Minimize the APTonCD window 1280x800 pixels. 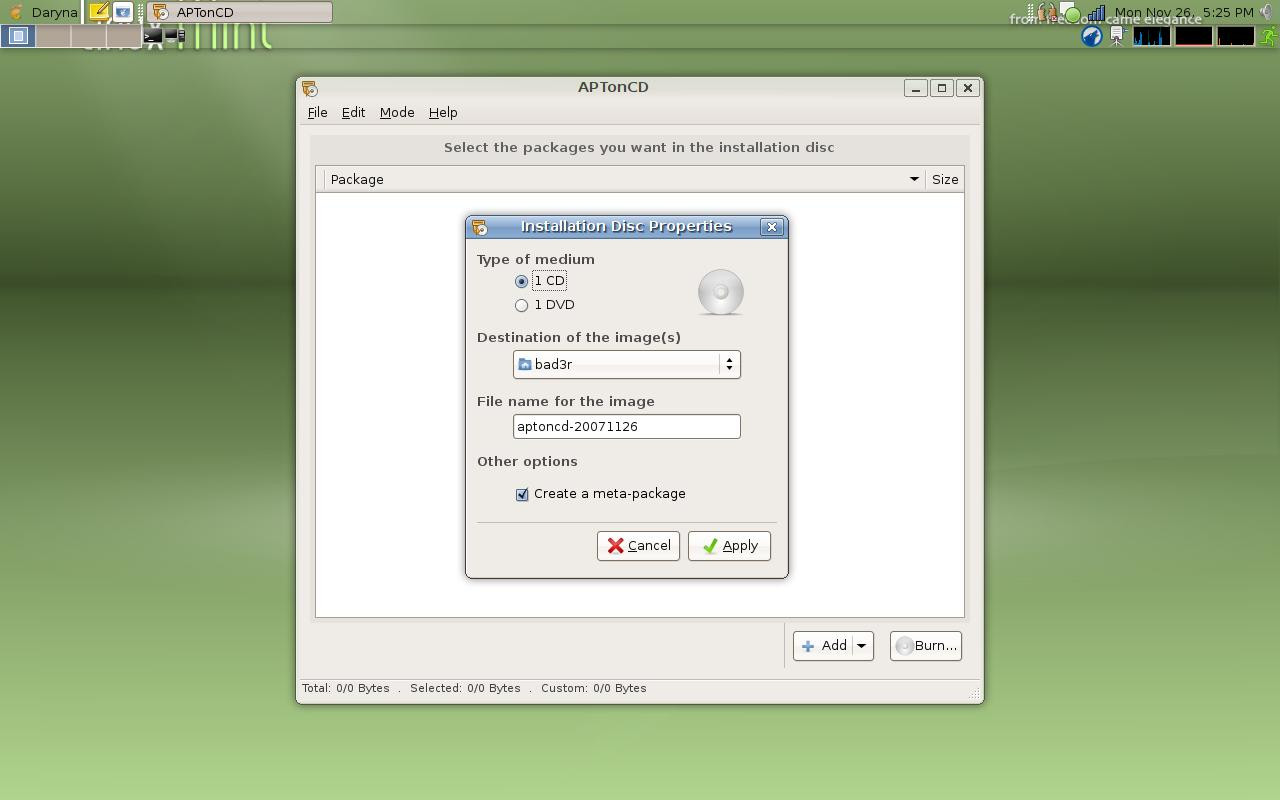[x=915, y=88]
